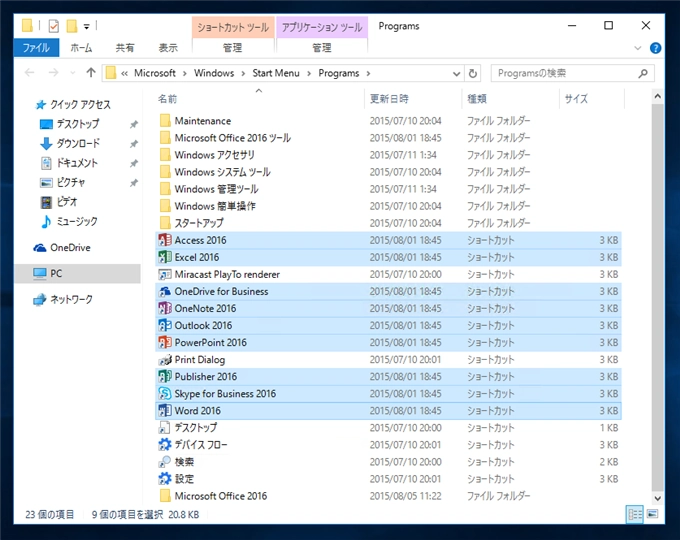The width and height of the screenshot is (680, 540).
Task: Open recent locations dropdown arrow
Action: point(72,73)
